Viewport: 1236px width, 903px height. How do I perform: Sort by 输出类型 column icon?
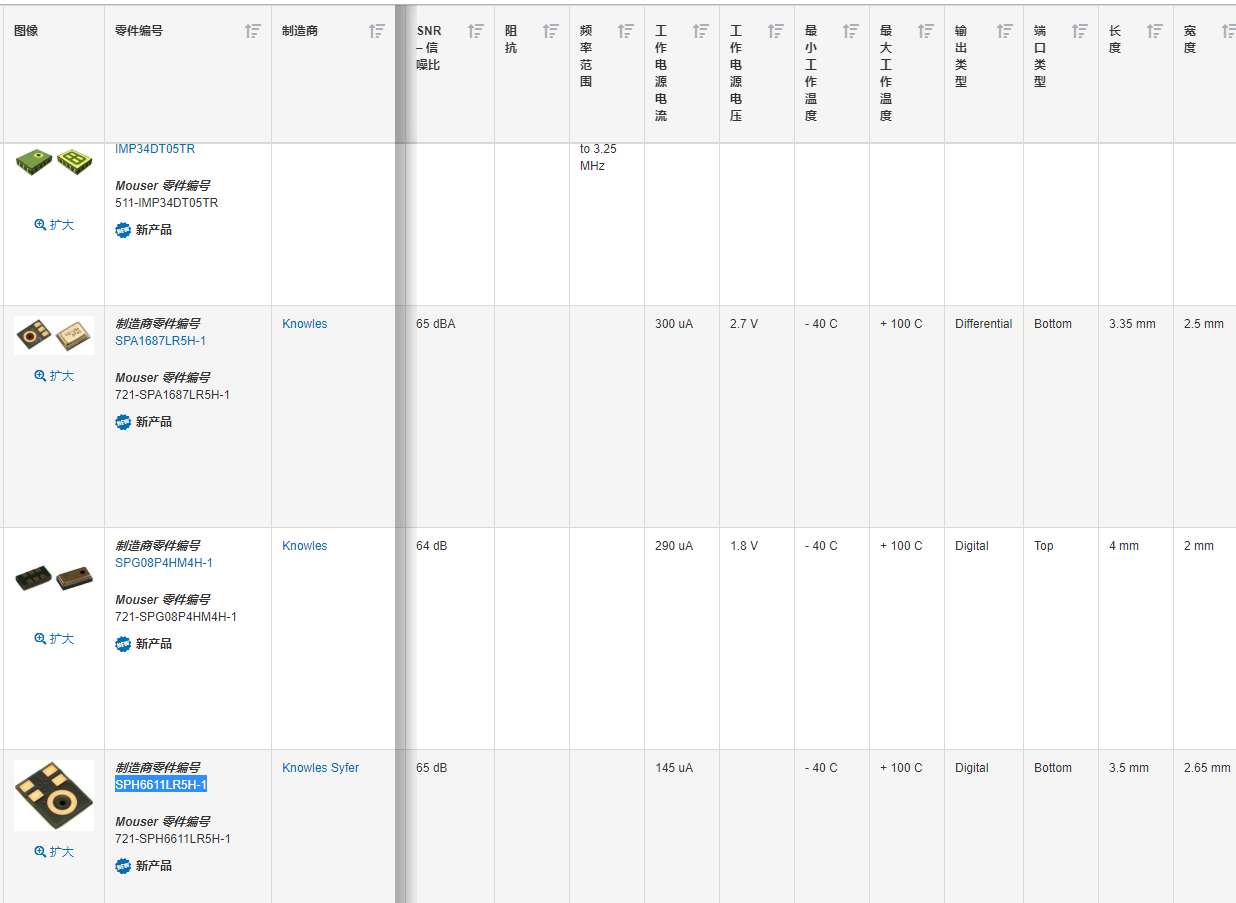coord(1005,31)
